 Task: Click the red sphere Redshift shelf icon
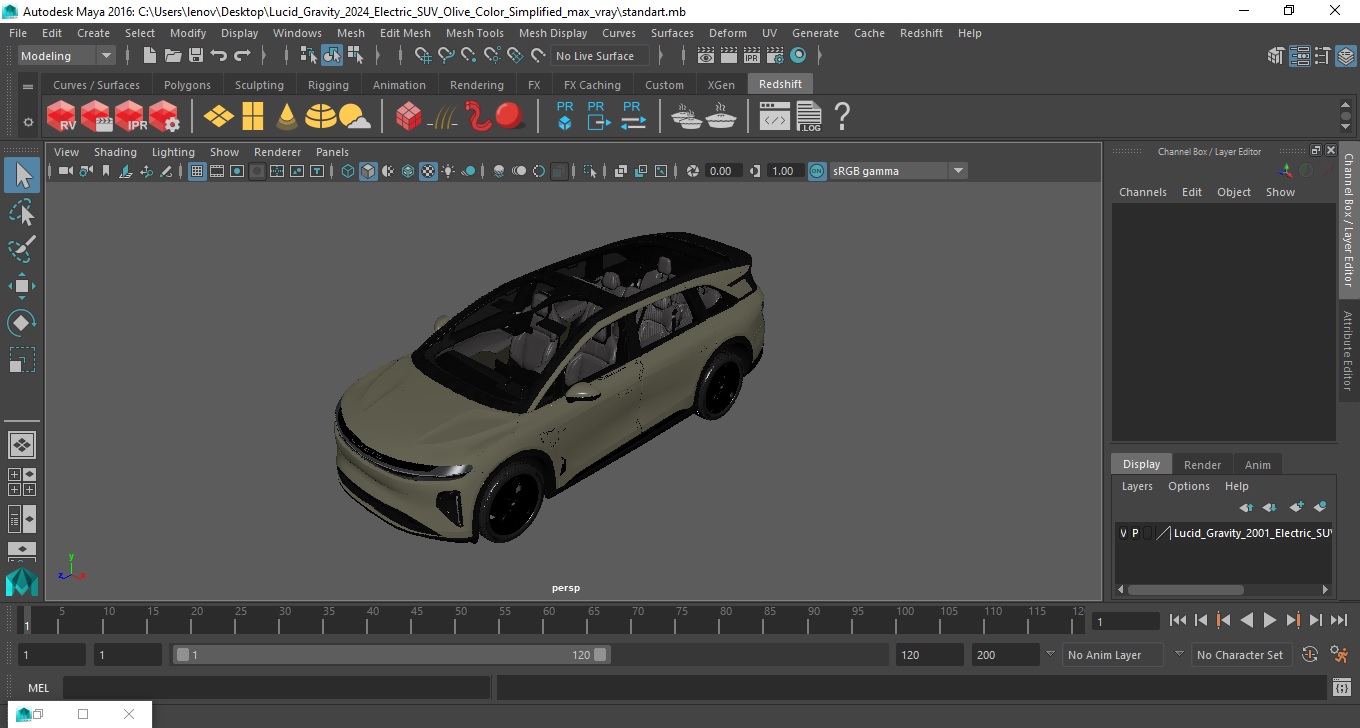(x=510, y=116)
